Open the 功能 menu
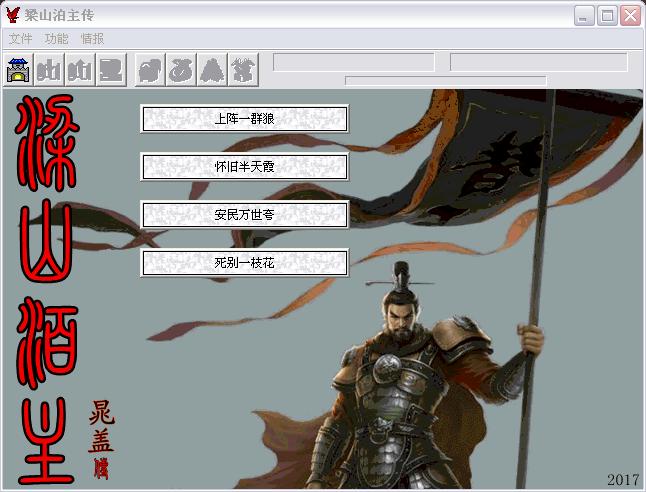 coord(57,39)
